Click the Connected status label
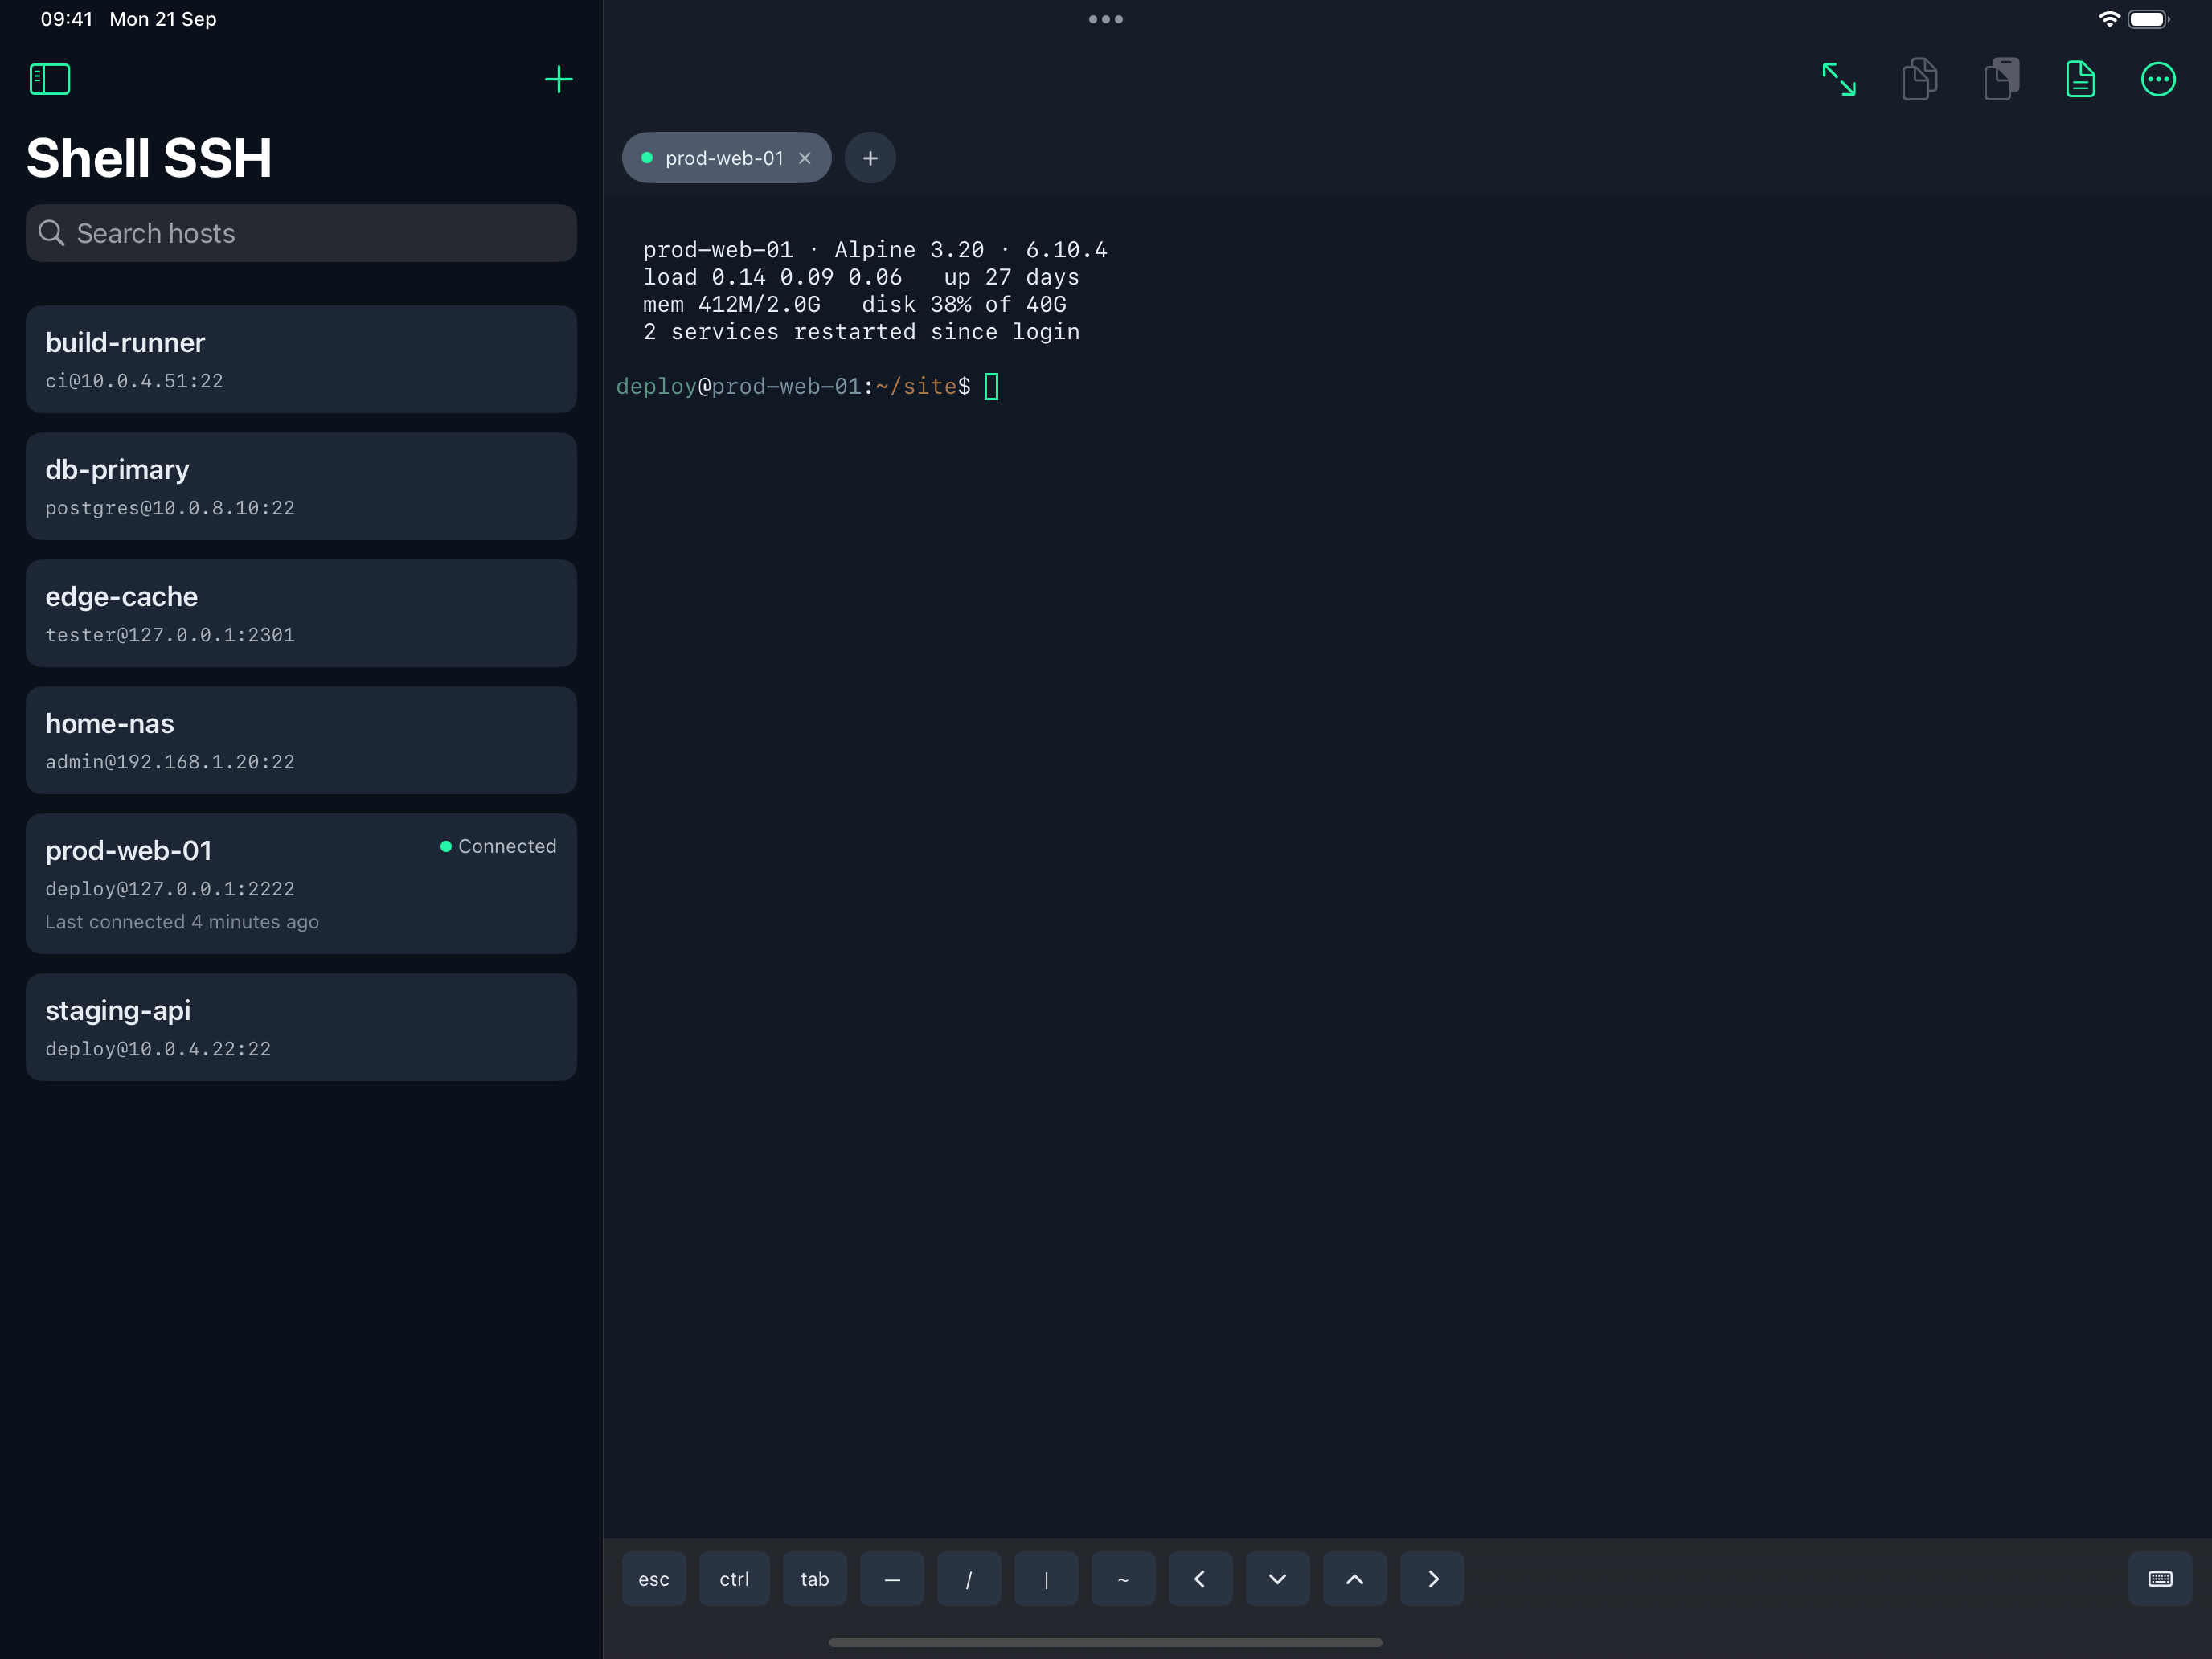 click(498, 846)
